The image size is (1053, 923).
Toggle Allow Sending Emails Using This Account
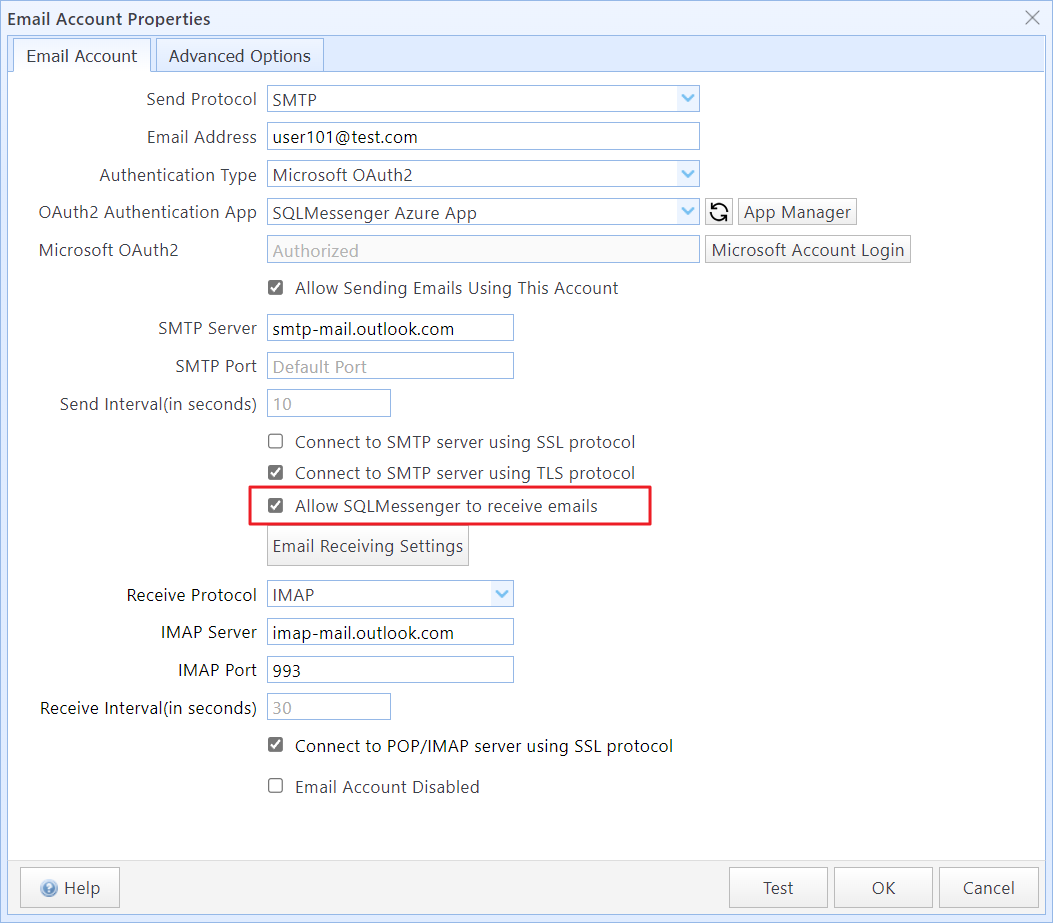[x=275, y=288]
